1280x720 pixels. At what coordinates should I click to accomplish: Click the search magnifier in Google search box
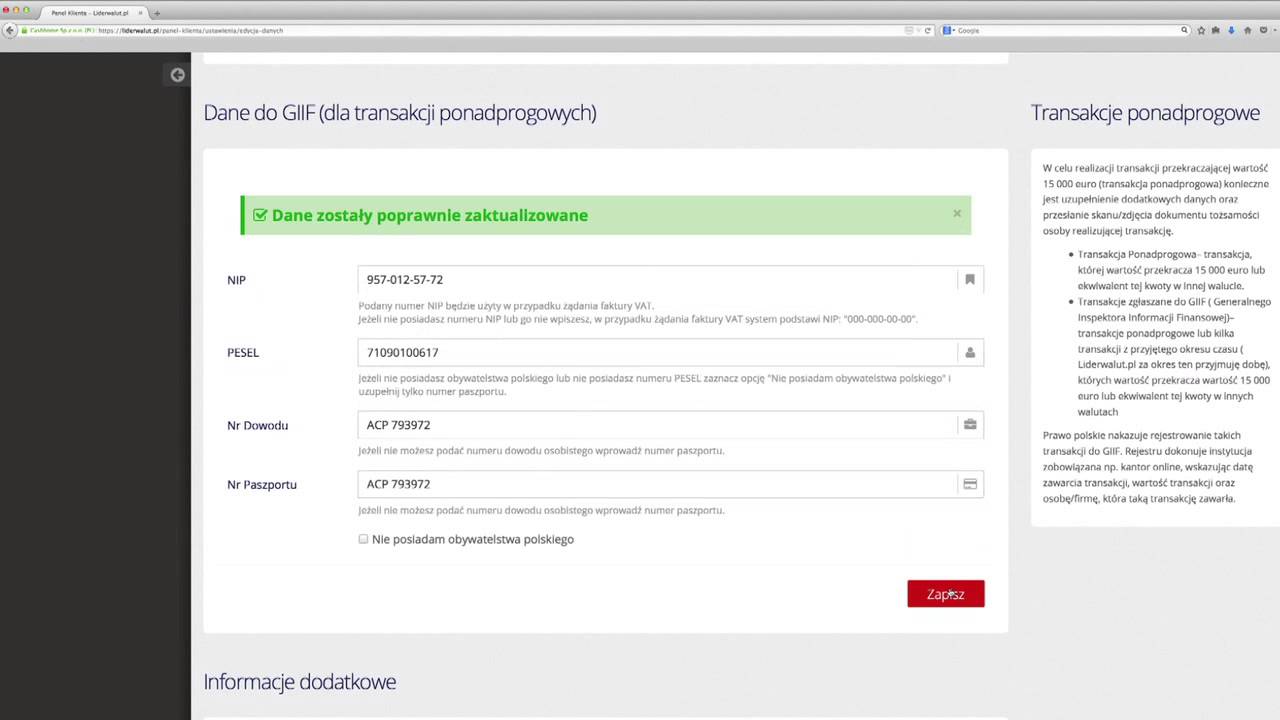(1184, 30)
